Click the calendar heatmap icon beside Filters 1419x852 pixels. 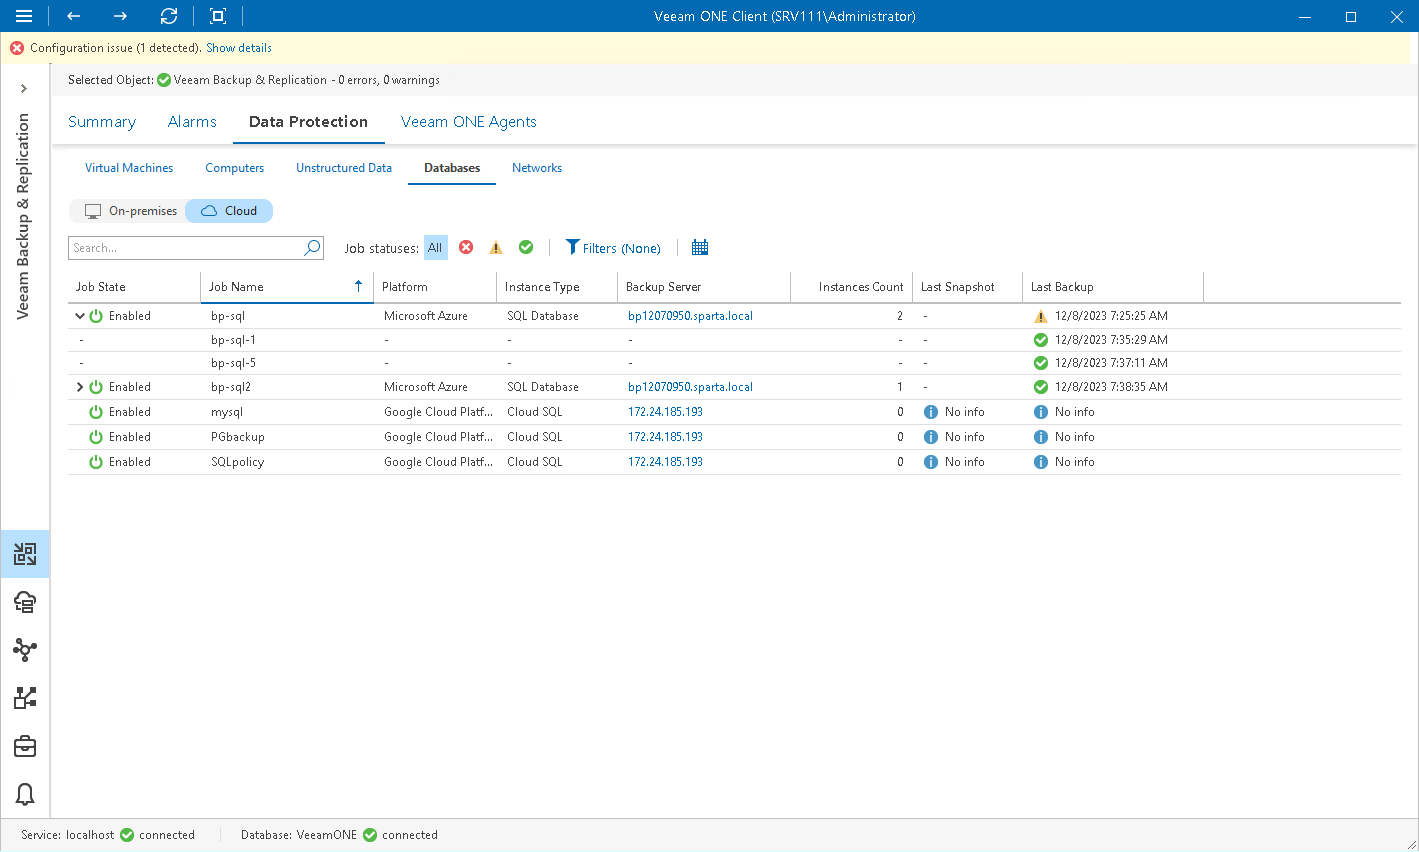coord(699,247)
